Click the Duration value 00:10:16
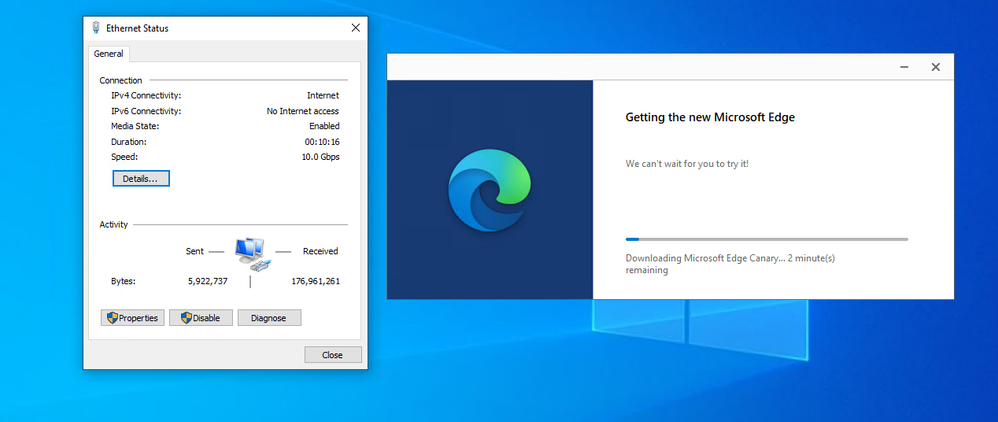Image resolution: width=998 pixels, height=422 pixels. [x=322, y=141]
